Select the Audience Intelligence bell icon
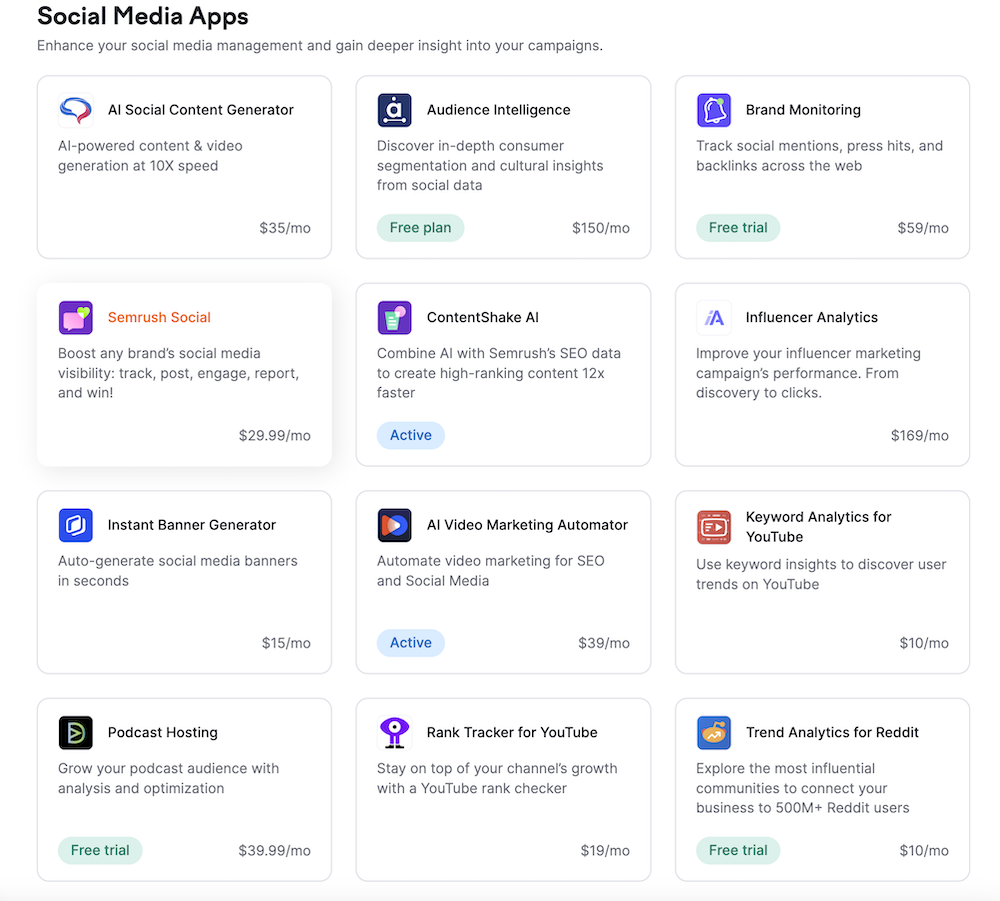This screenshot has height=901, width=1000. click(x=394, y=110)
